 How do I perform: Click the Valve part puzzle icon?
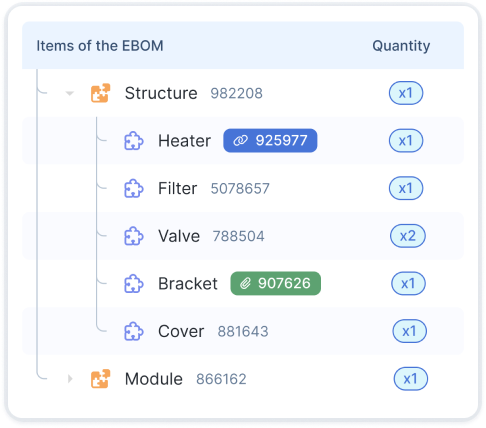click(134, 236)
